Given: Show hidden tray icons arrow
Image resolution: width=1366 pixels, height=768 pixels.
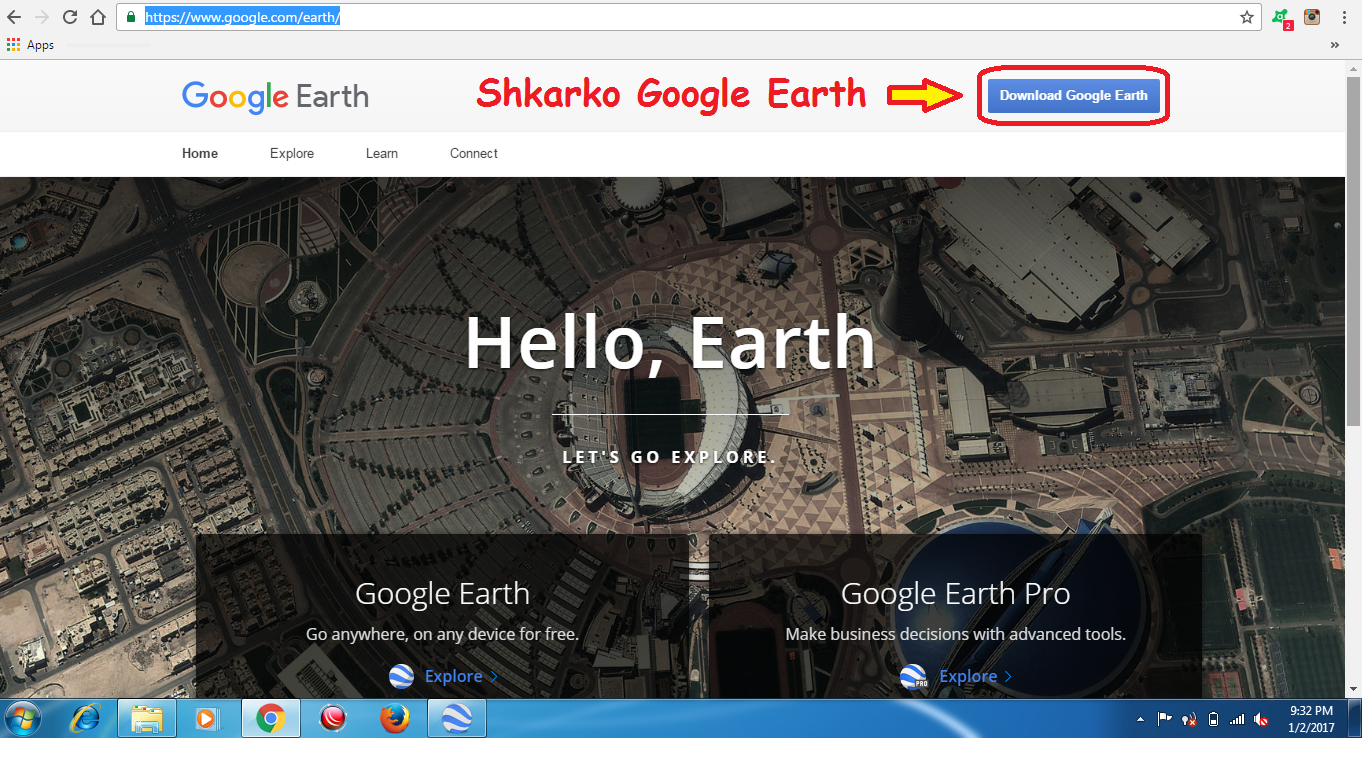Looking at the screenshot, I should [1141, 720].
